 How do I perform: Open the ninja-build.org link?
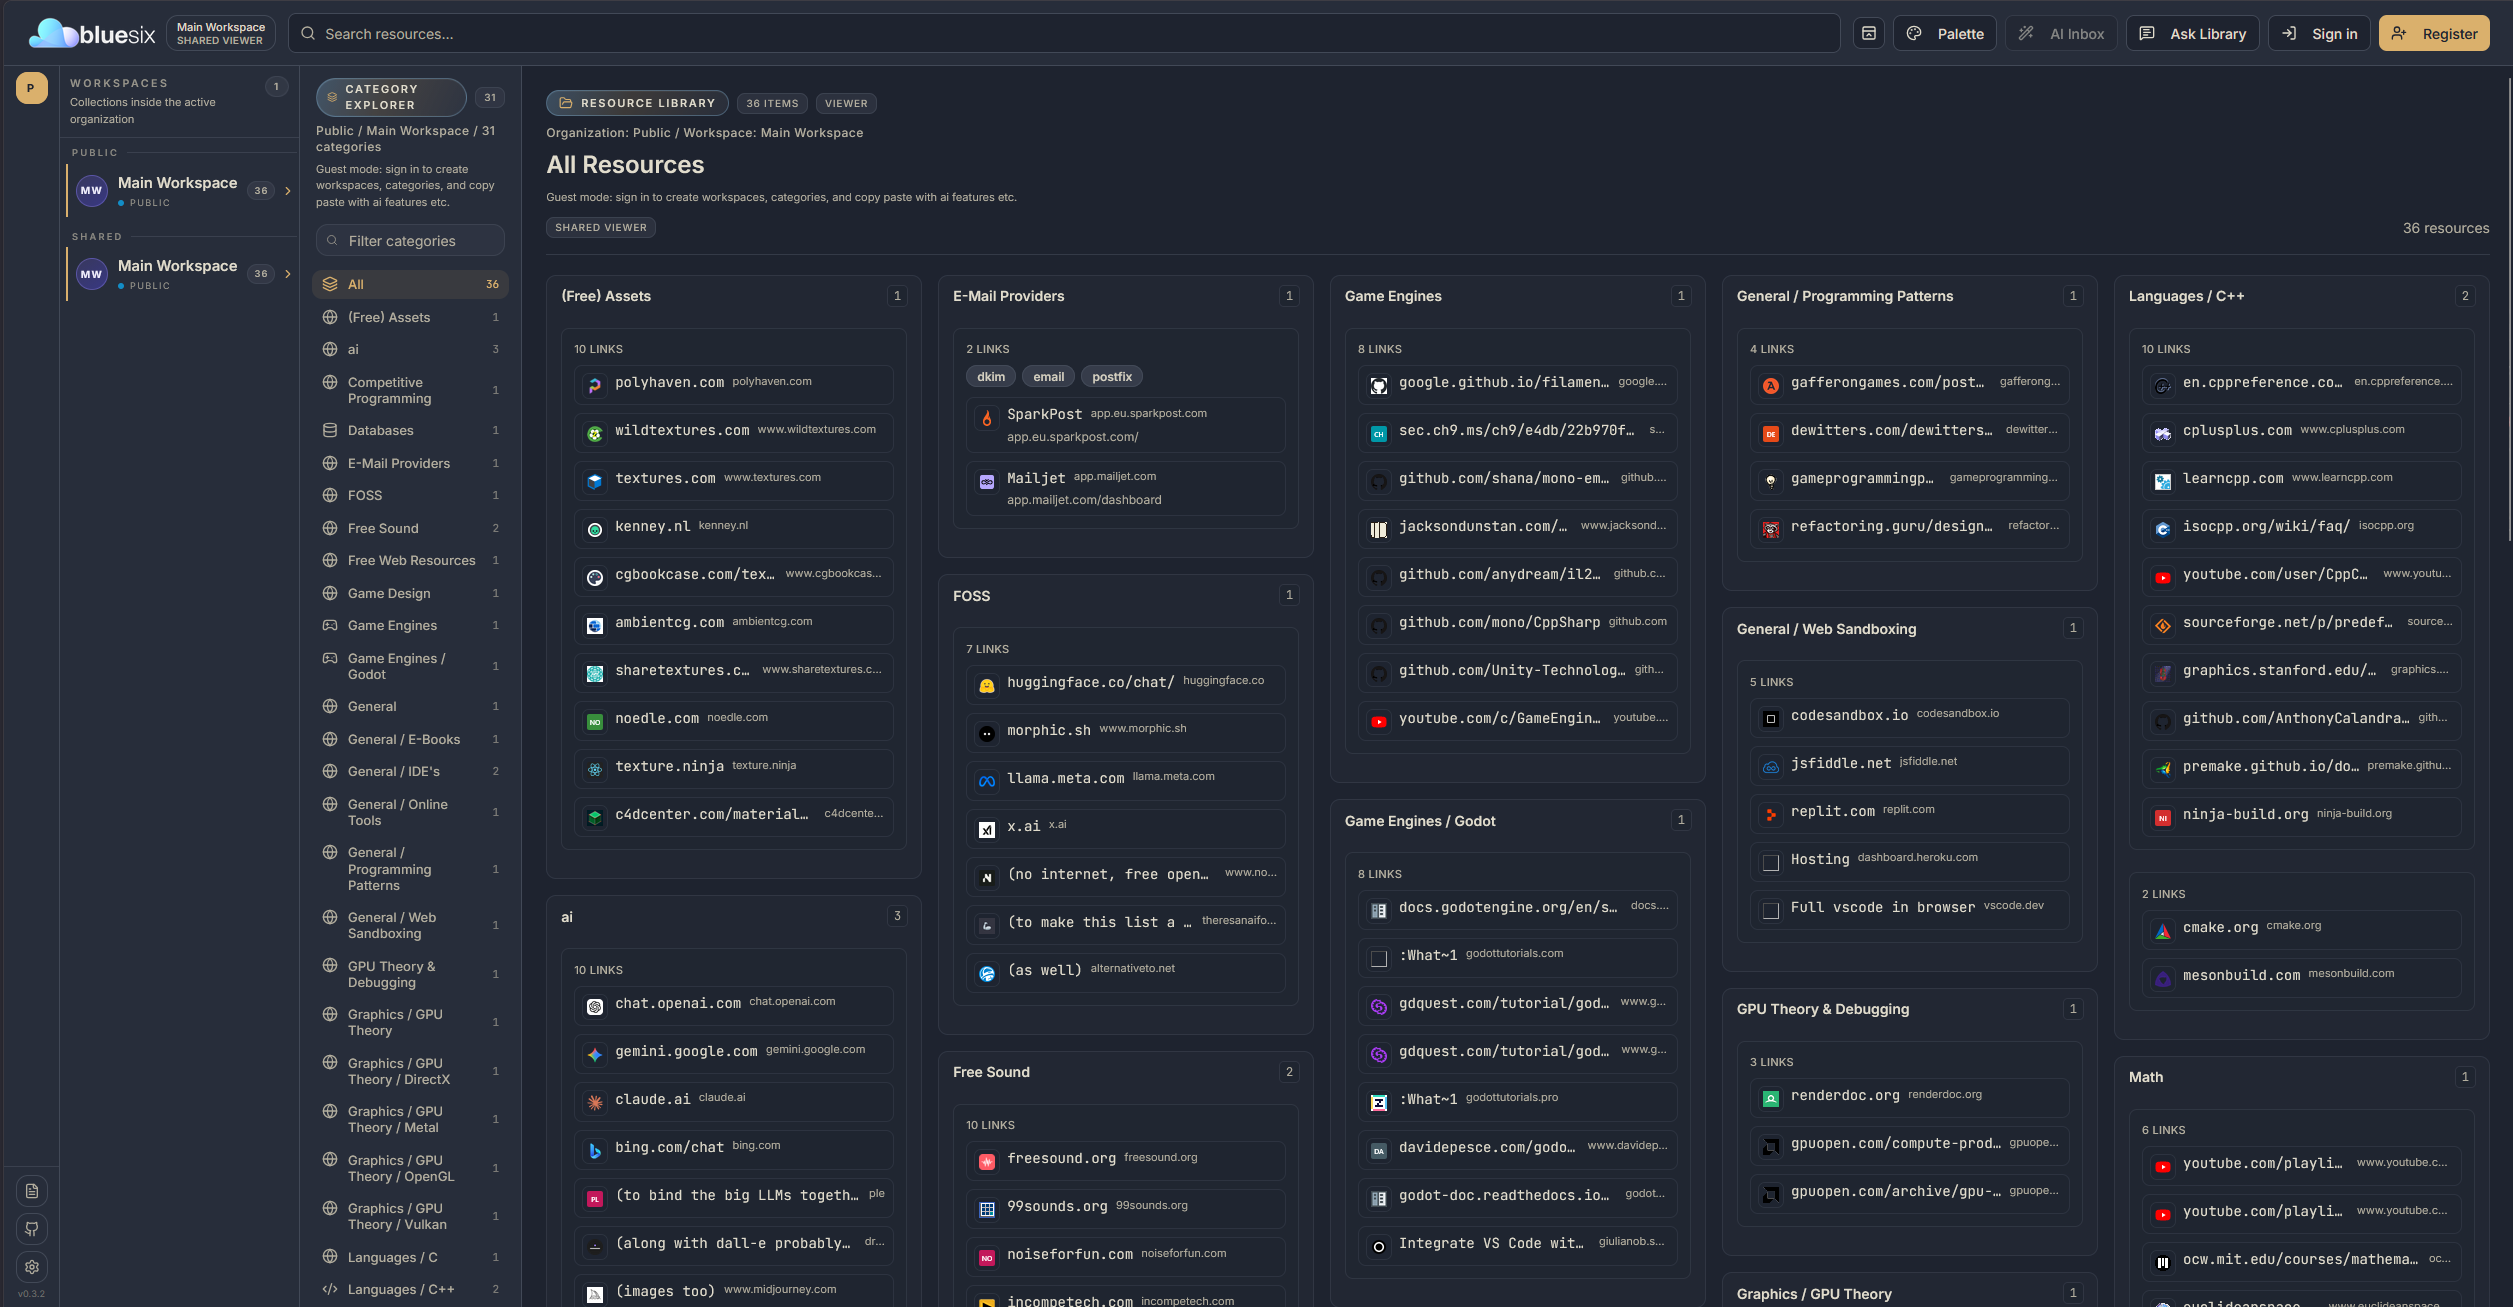coord(2301,816)
